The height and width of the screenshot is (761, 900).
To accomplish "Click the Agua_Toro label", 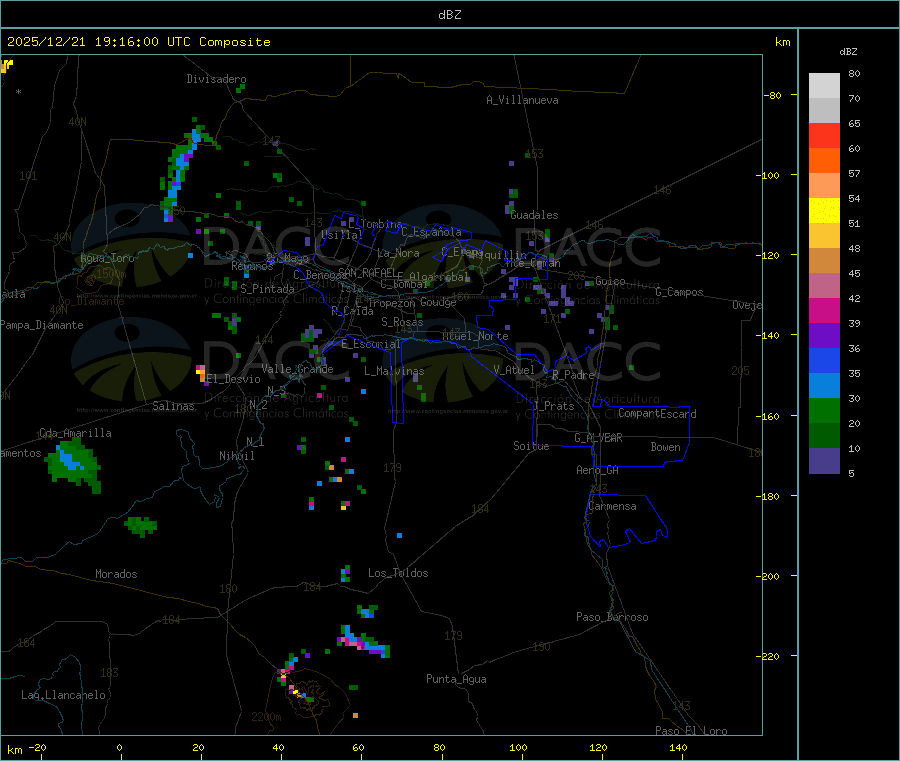I will pyautogui.click(x=107, y=258).
